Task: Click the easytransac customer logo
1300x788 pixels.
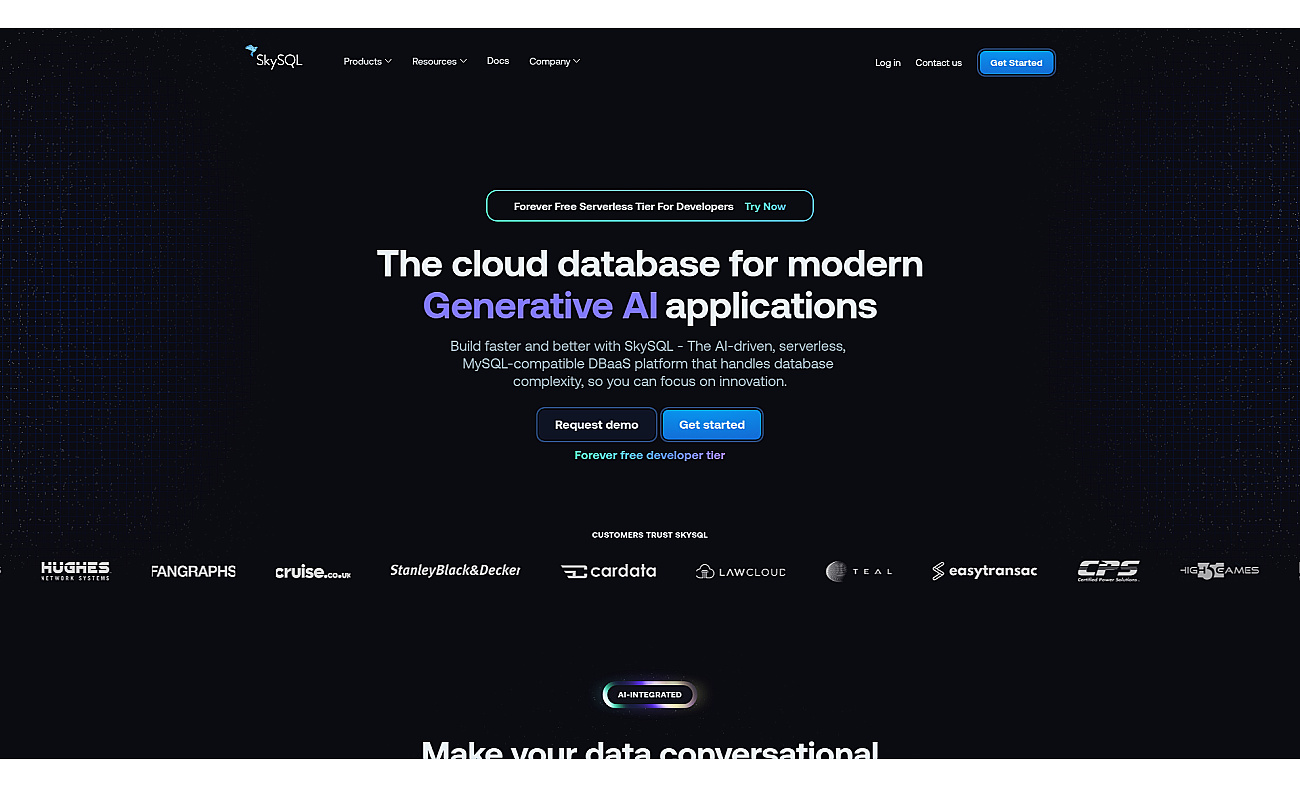Action: [x=984, y=571]
